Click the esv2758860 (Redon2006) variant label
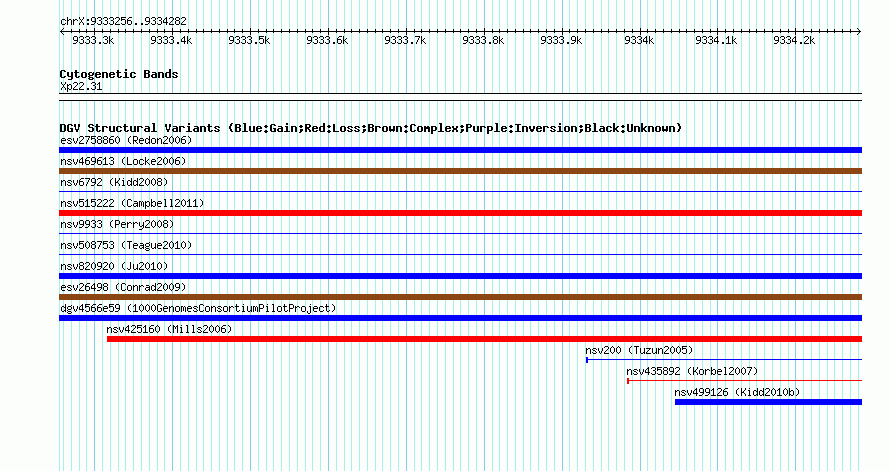Image resolution: width=890 pixels, height=471 pixels. click(x=126, y=140)
